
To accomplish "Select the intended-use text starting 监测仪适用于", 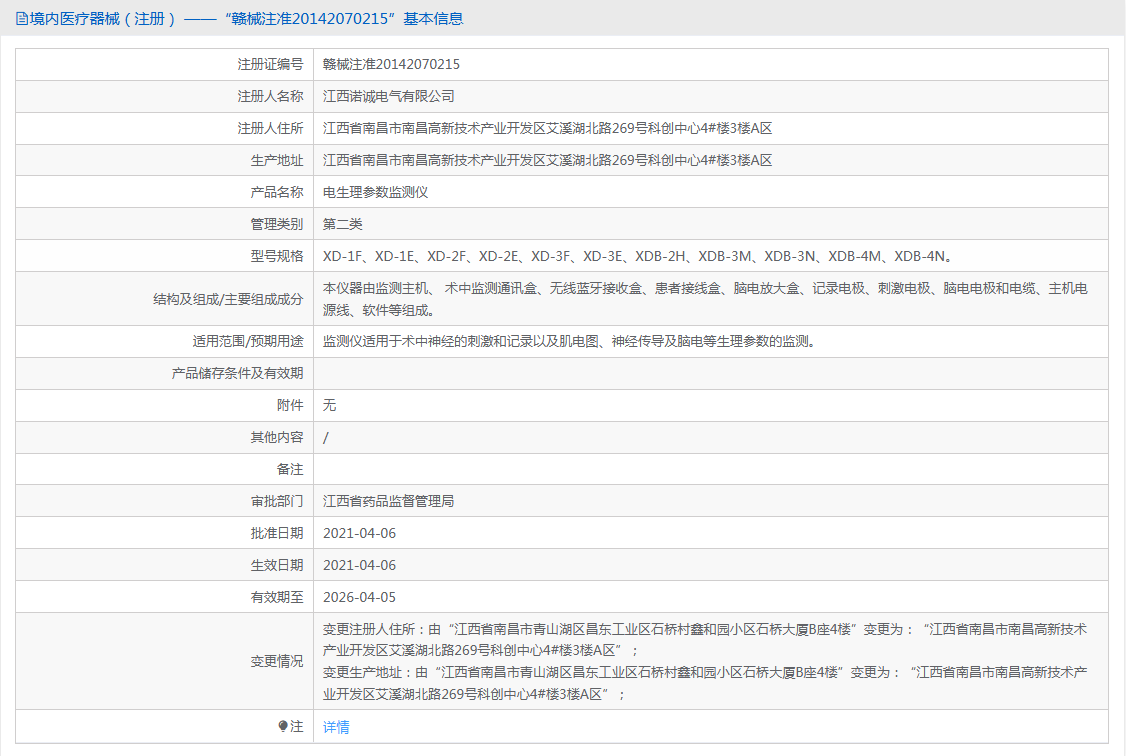I will point(569,342).
